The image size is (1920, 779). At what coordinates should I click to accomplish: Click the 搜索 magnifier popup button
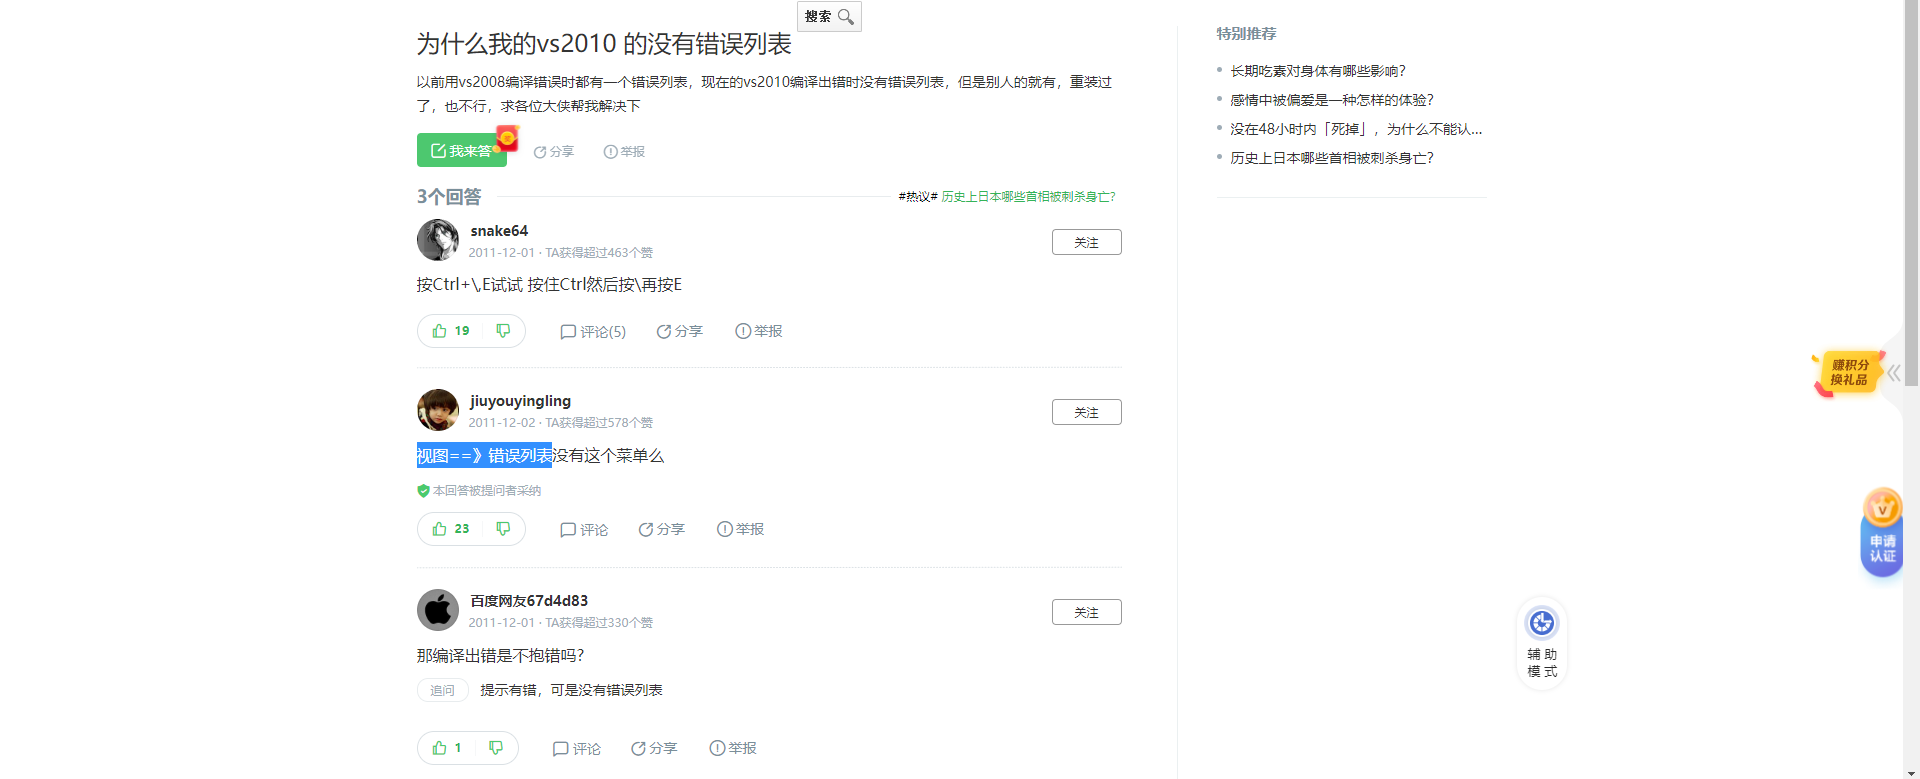click(829, 16)
